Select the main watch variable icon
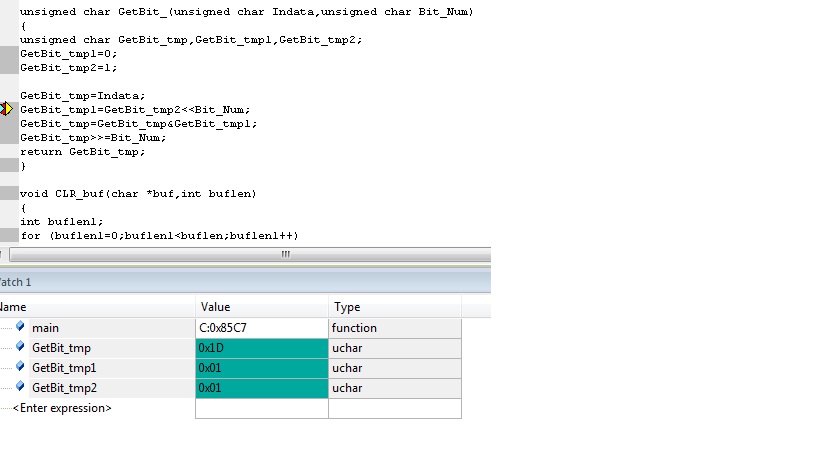Image resolution: width=819 pixels, height=460 pixels. pos(20,326)
